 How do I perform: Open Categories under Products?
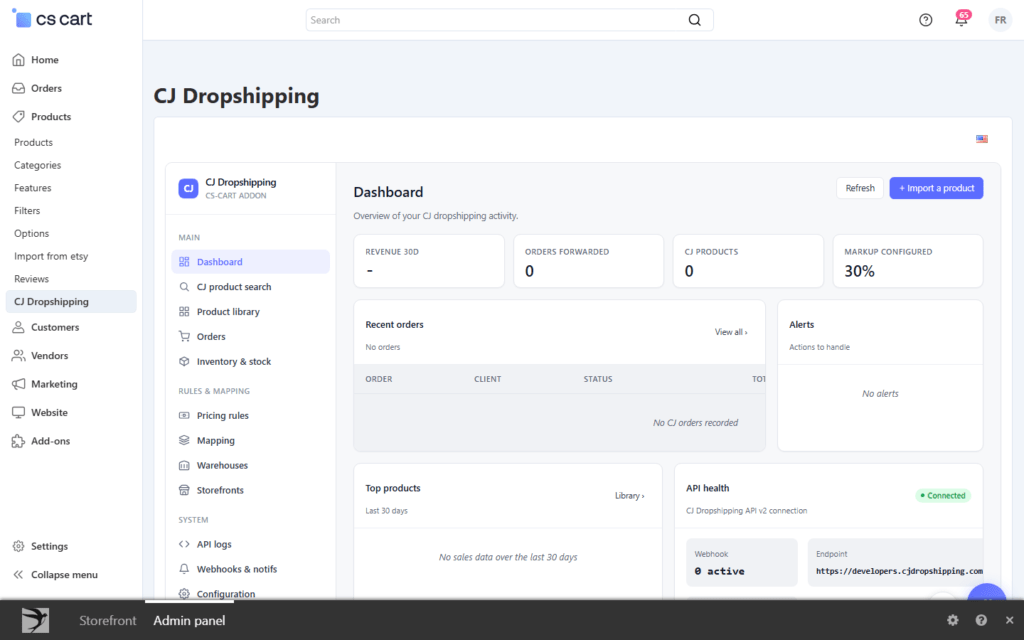38,165
